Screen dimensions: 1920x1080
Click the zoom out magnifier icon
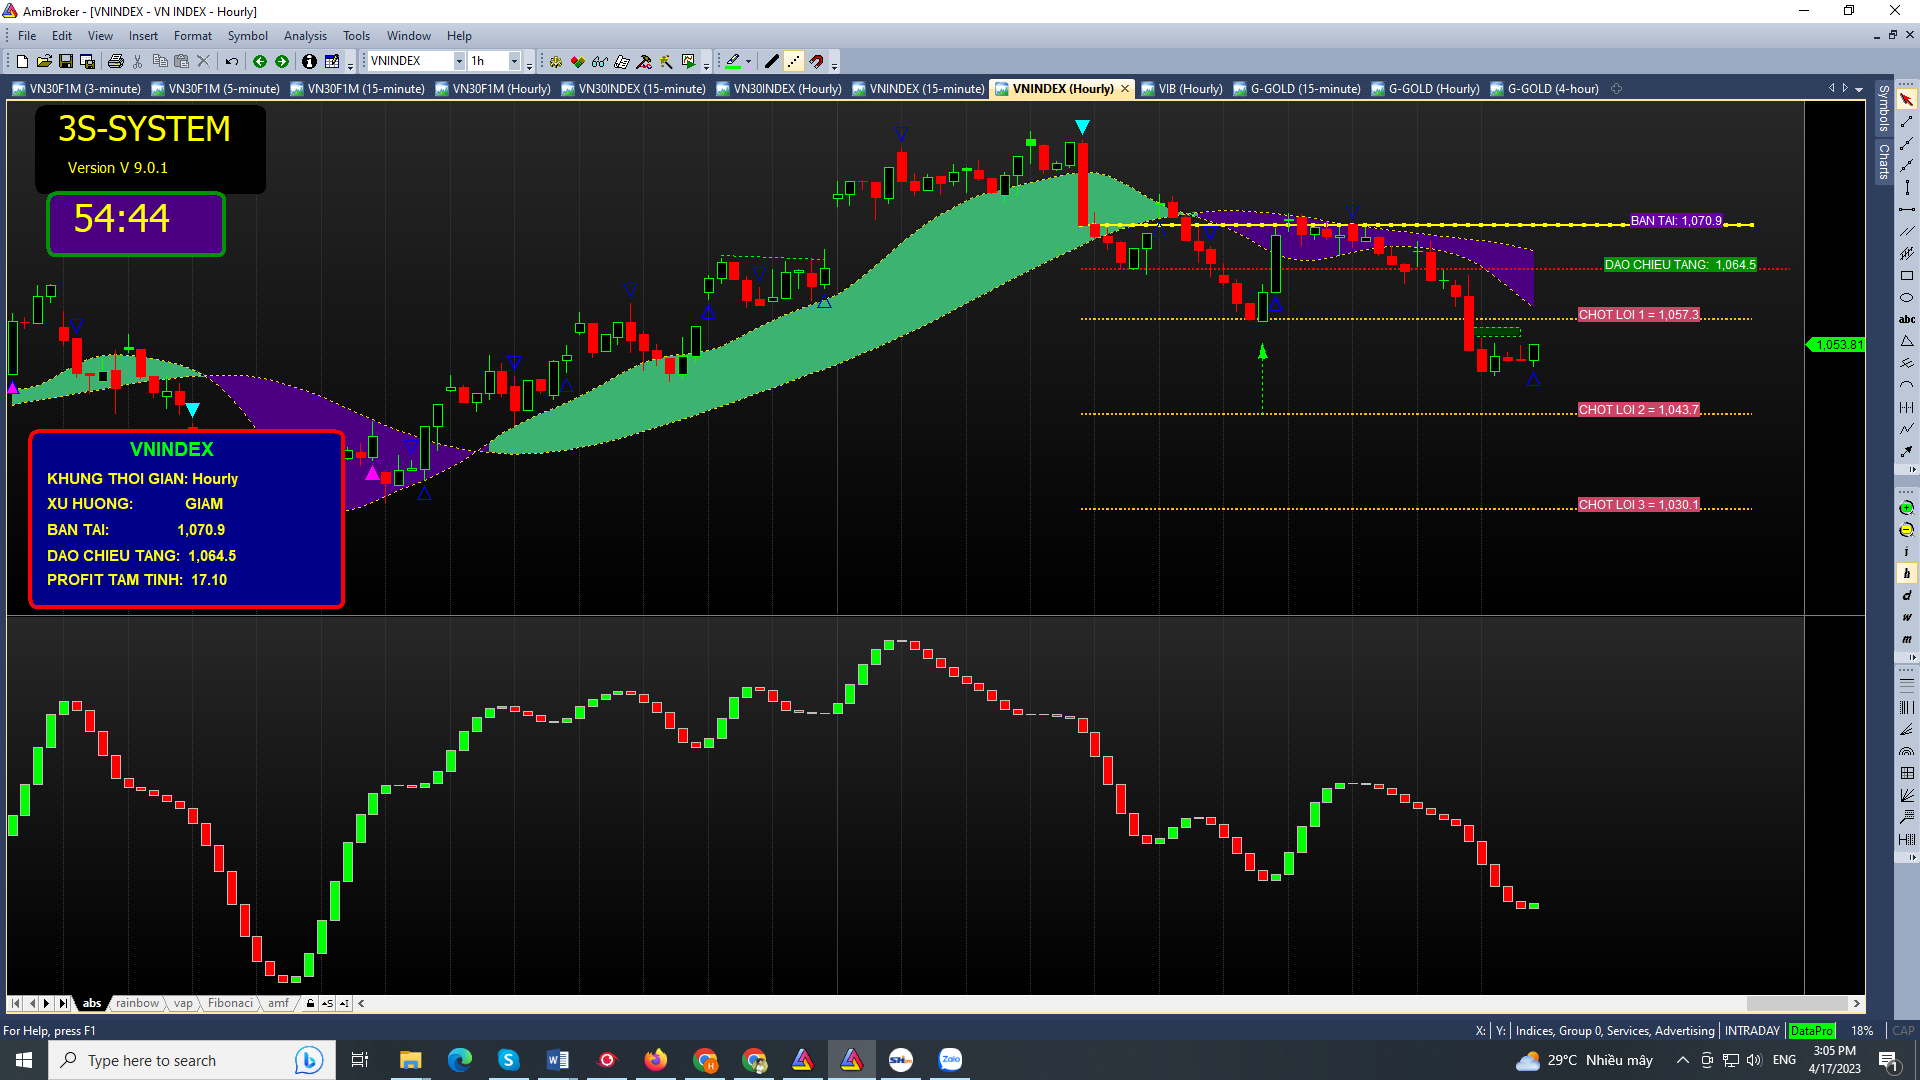click(x=1906, y=530)
